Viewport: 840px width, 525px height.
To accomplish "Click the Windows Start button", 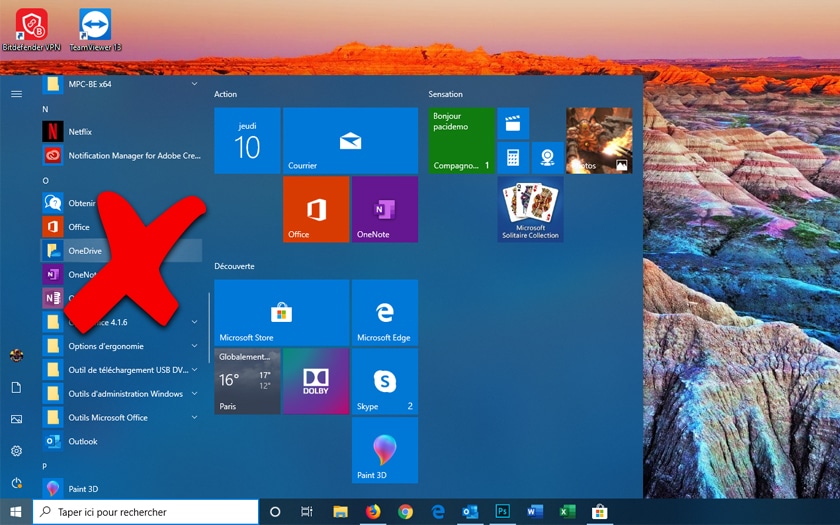I will click(x=16, y=512).
